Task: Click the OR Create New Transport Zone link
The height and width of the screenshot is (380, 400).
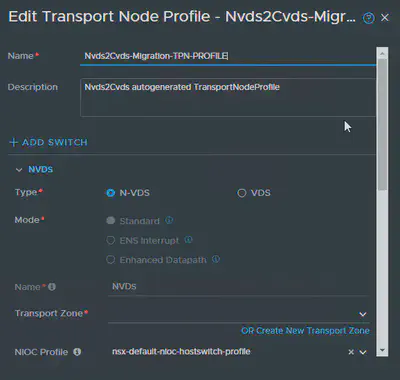Action: tap(305, 331)
